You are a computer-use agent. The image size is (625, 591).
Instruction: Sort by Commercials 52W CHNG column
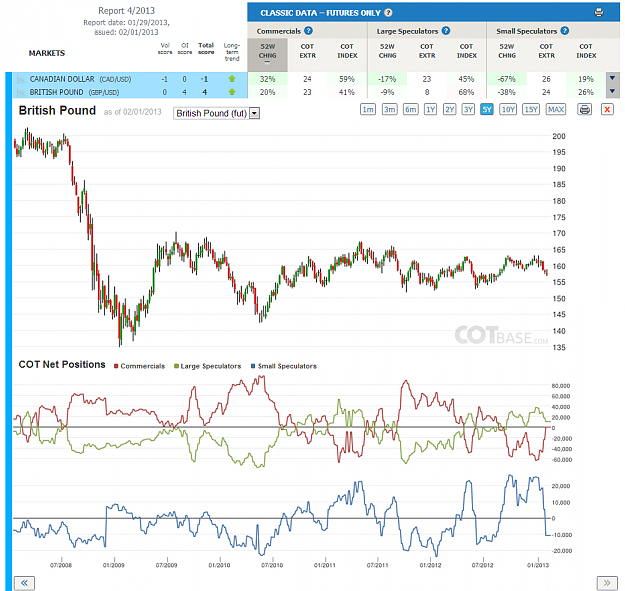click(267, 55)
